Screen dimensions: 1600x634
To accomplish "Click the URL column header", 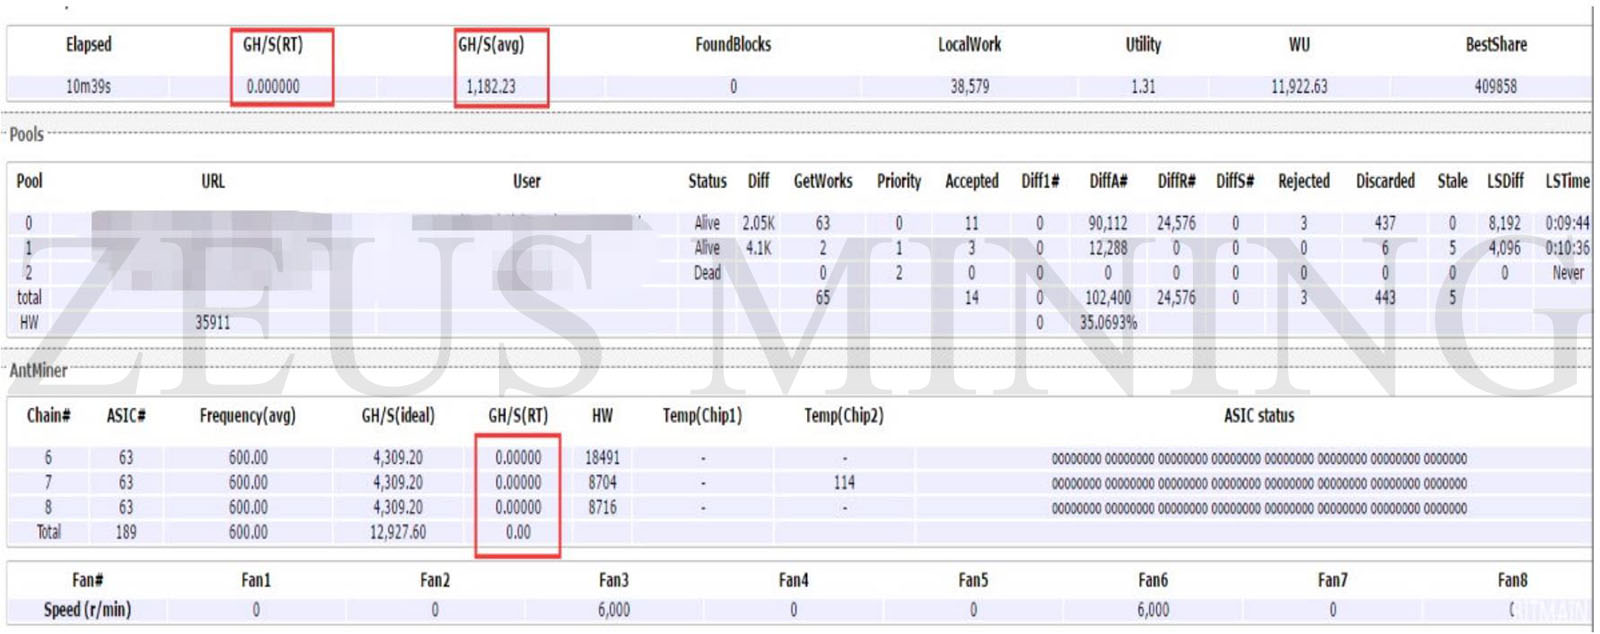I will (213, 181).
